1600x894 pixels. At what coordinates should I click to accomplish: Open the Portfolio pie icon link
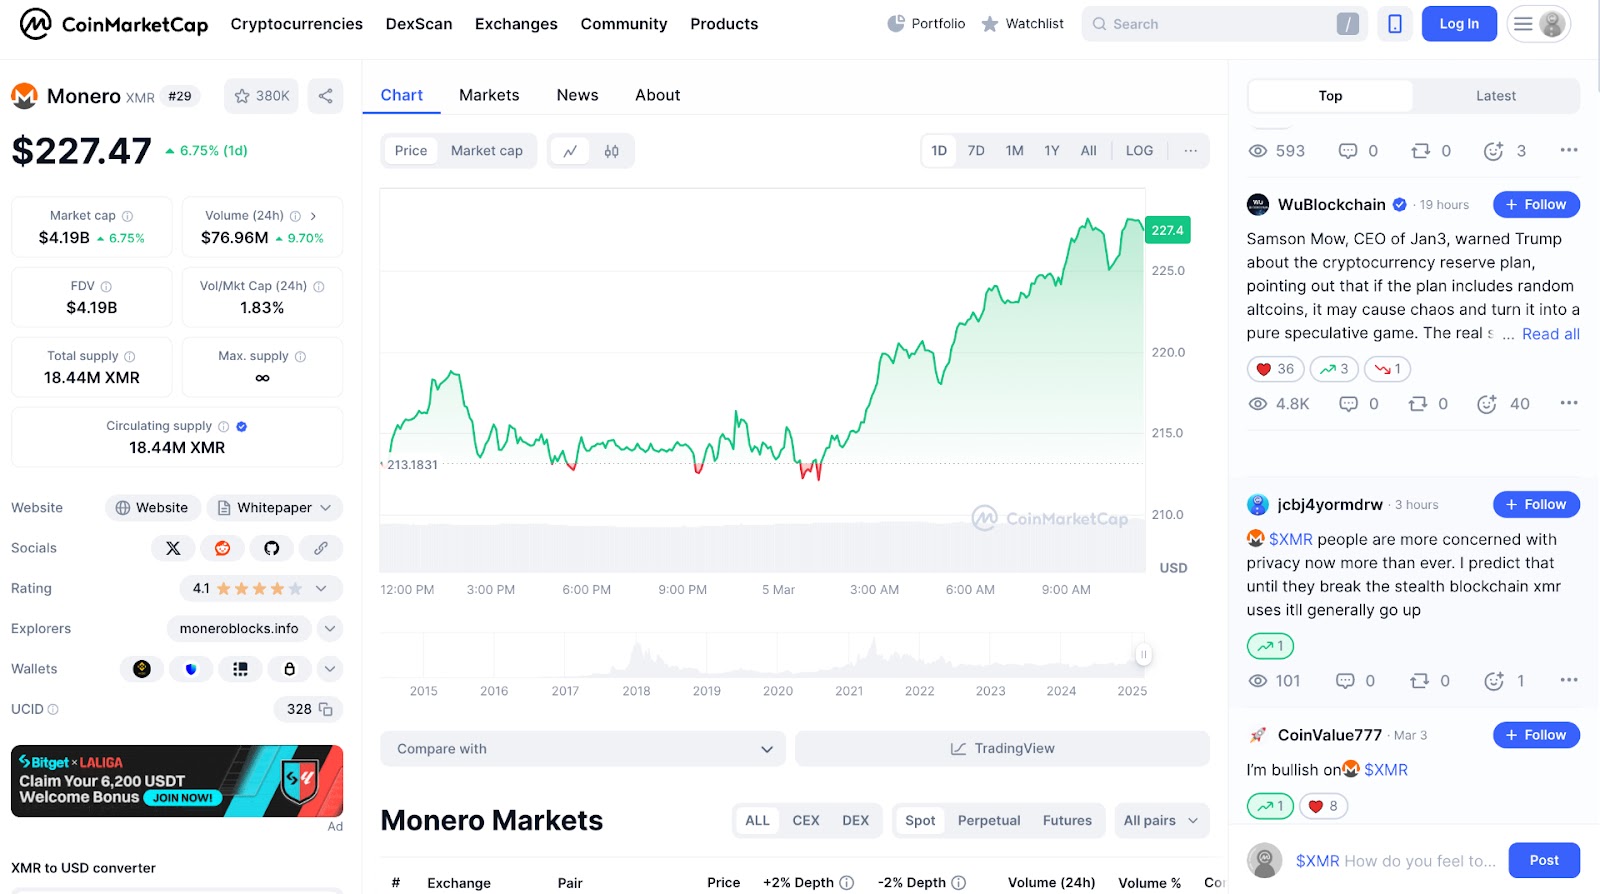click(x=926, y=24)
